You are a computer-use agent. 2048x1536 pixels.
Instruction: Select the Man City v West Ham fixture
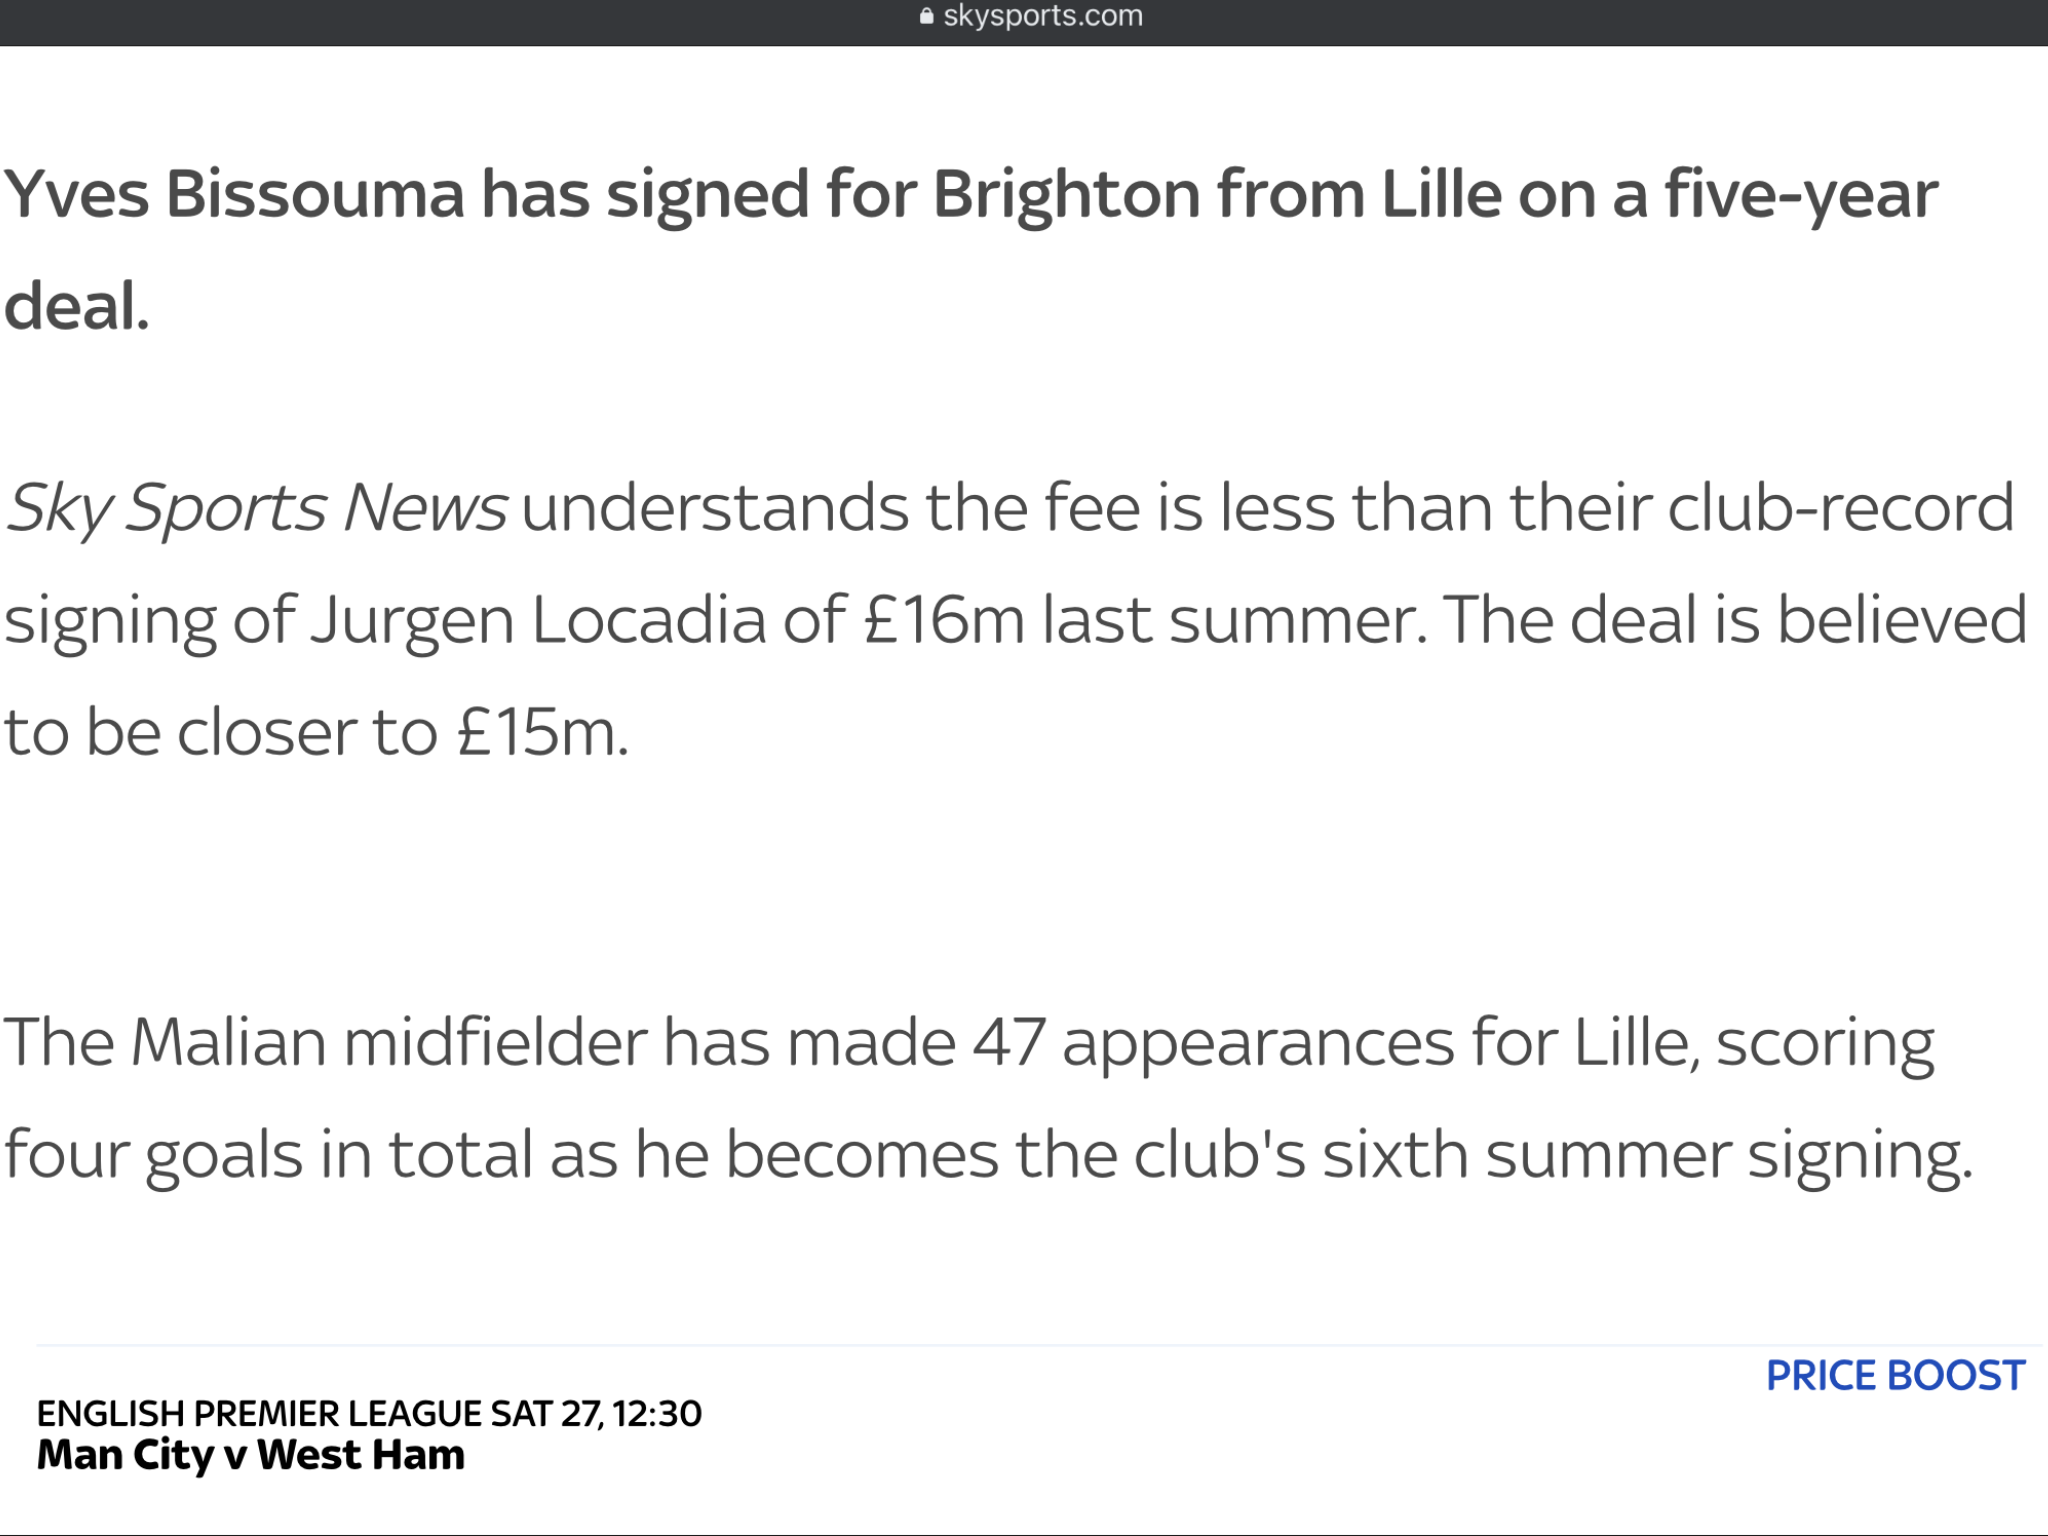(x=251, y=1455)
